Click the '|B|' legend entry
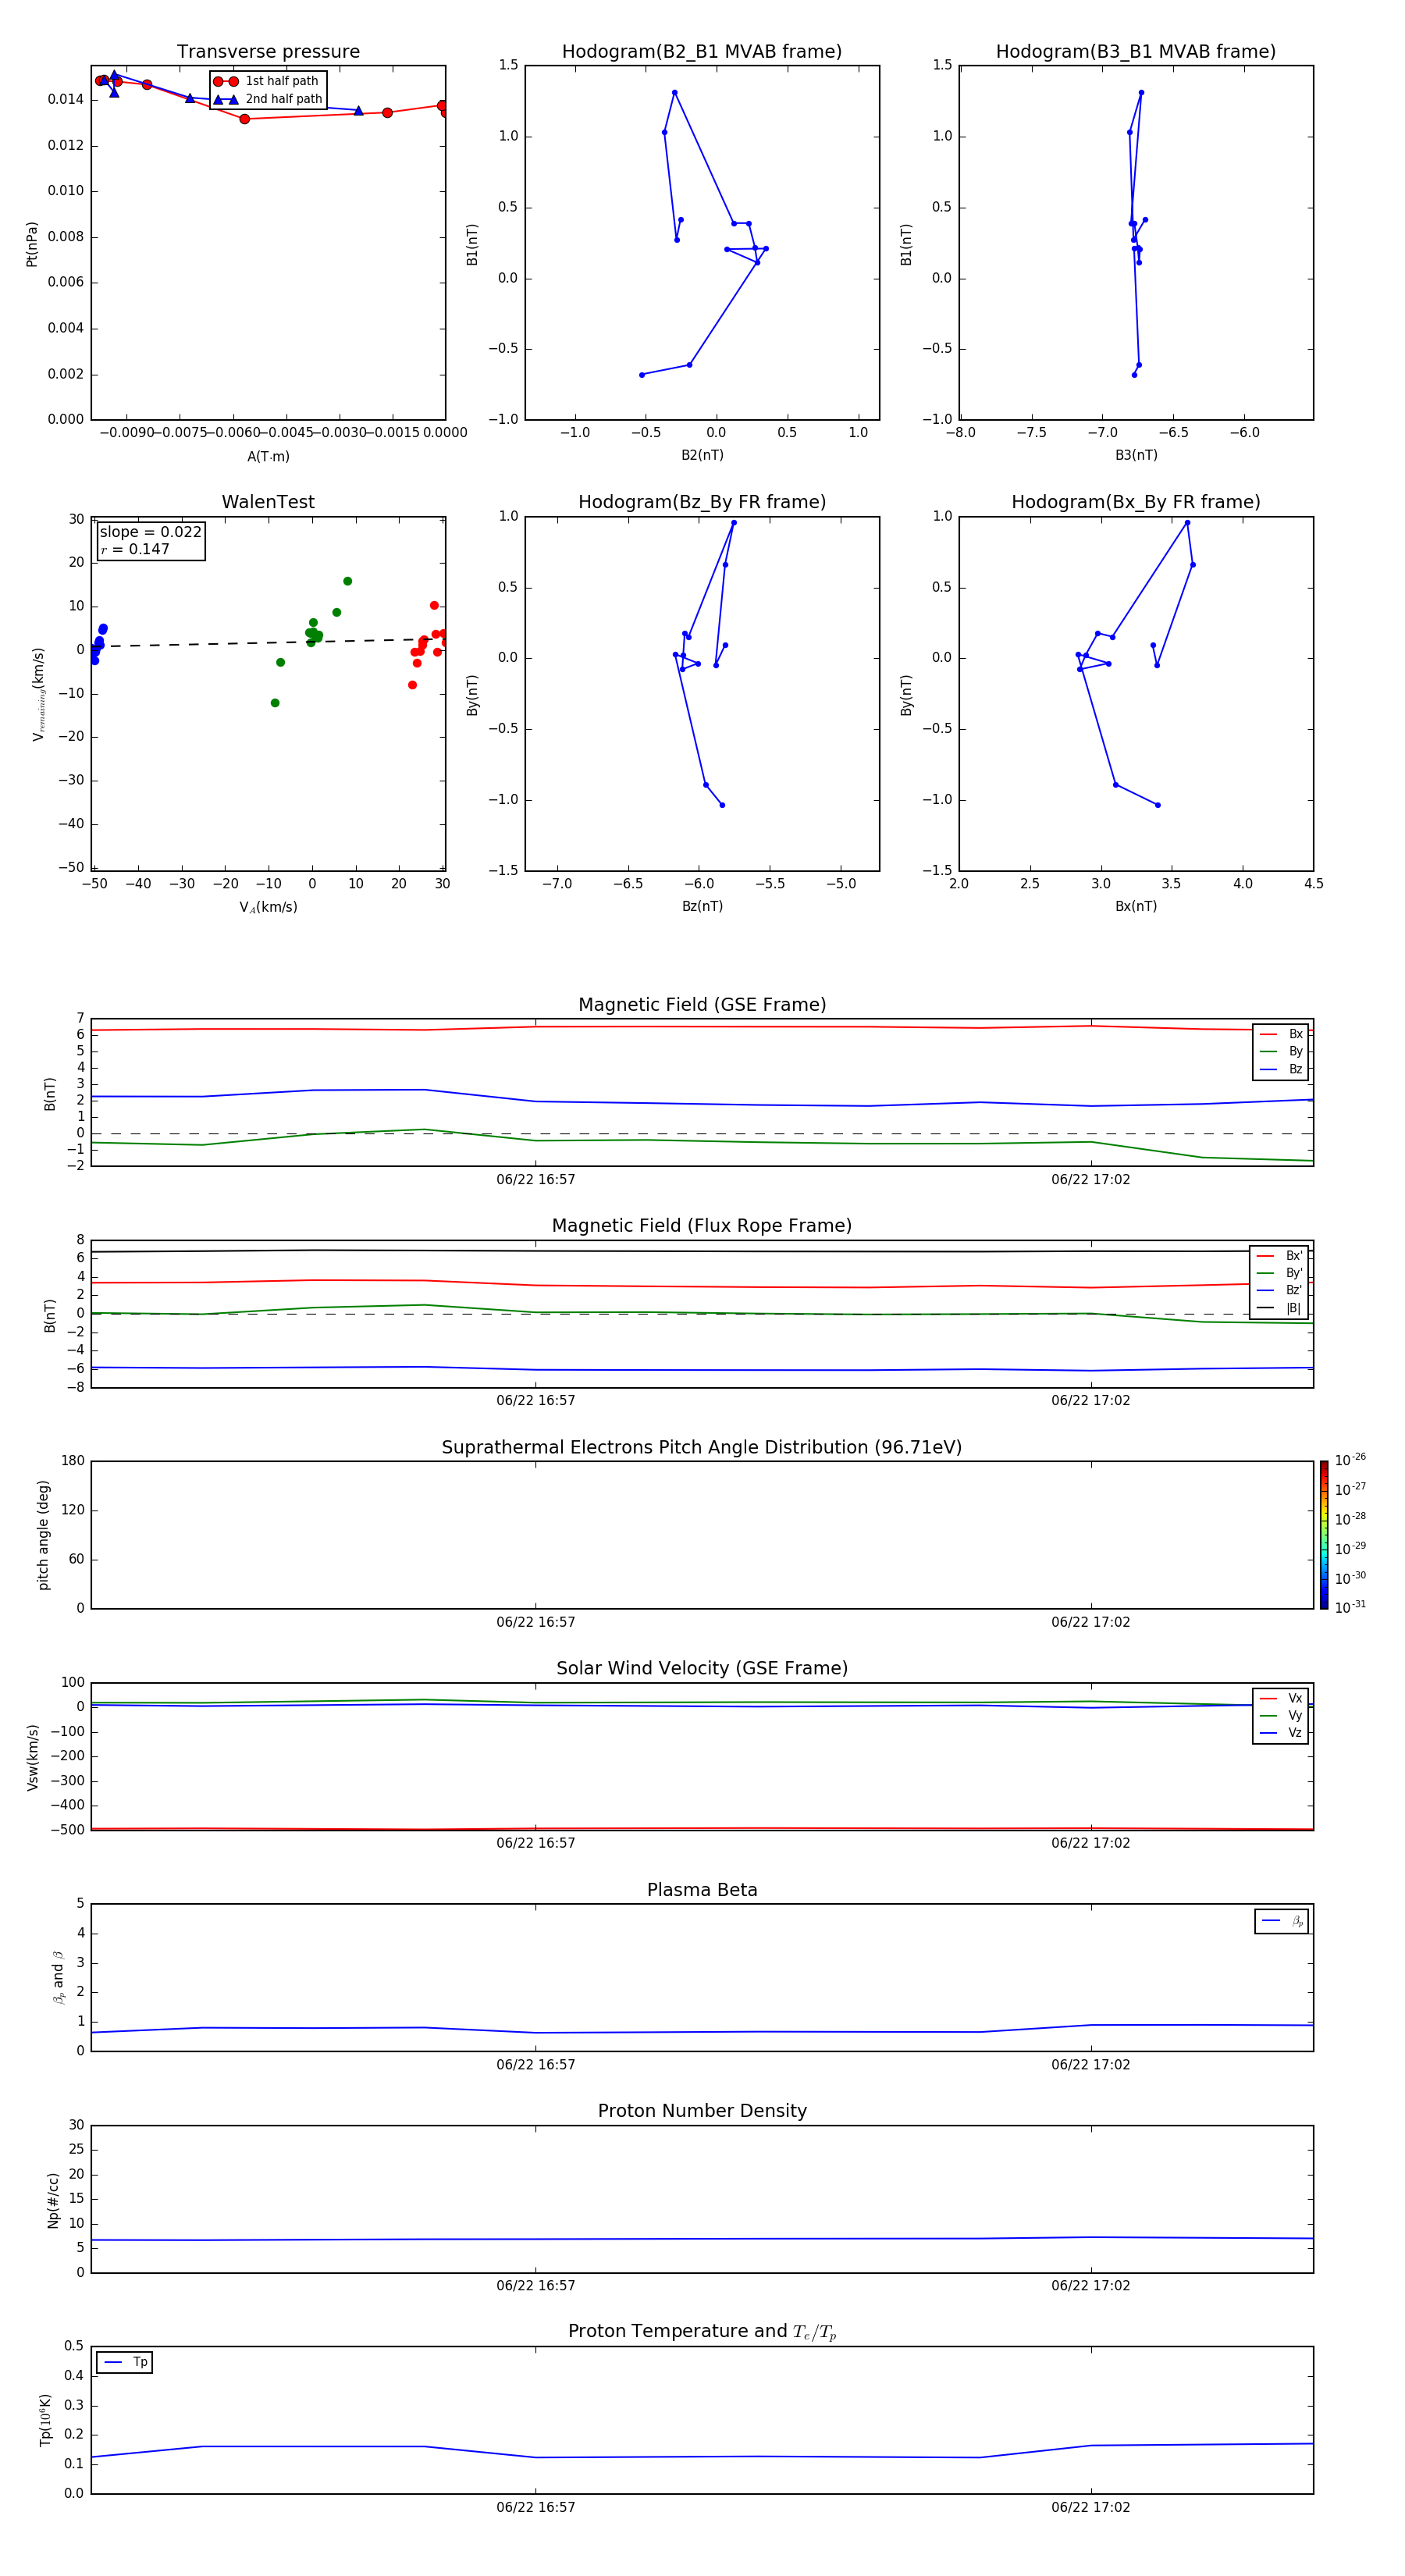 (x=1280, y=1308)
